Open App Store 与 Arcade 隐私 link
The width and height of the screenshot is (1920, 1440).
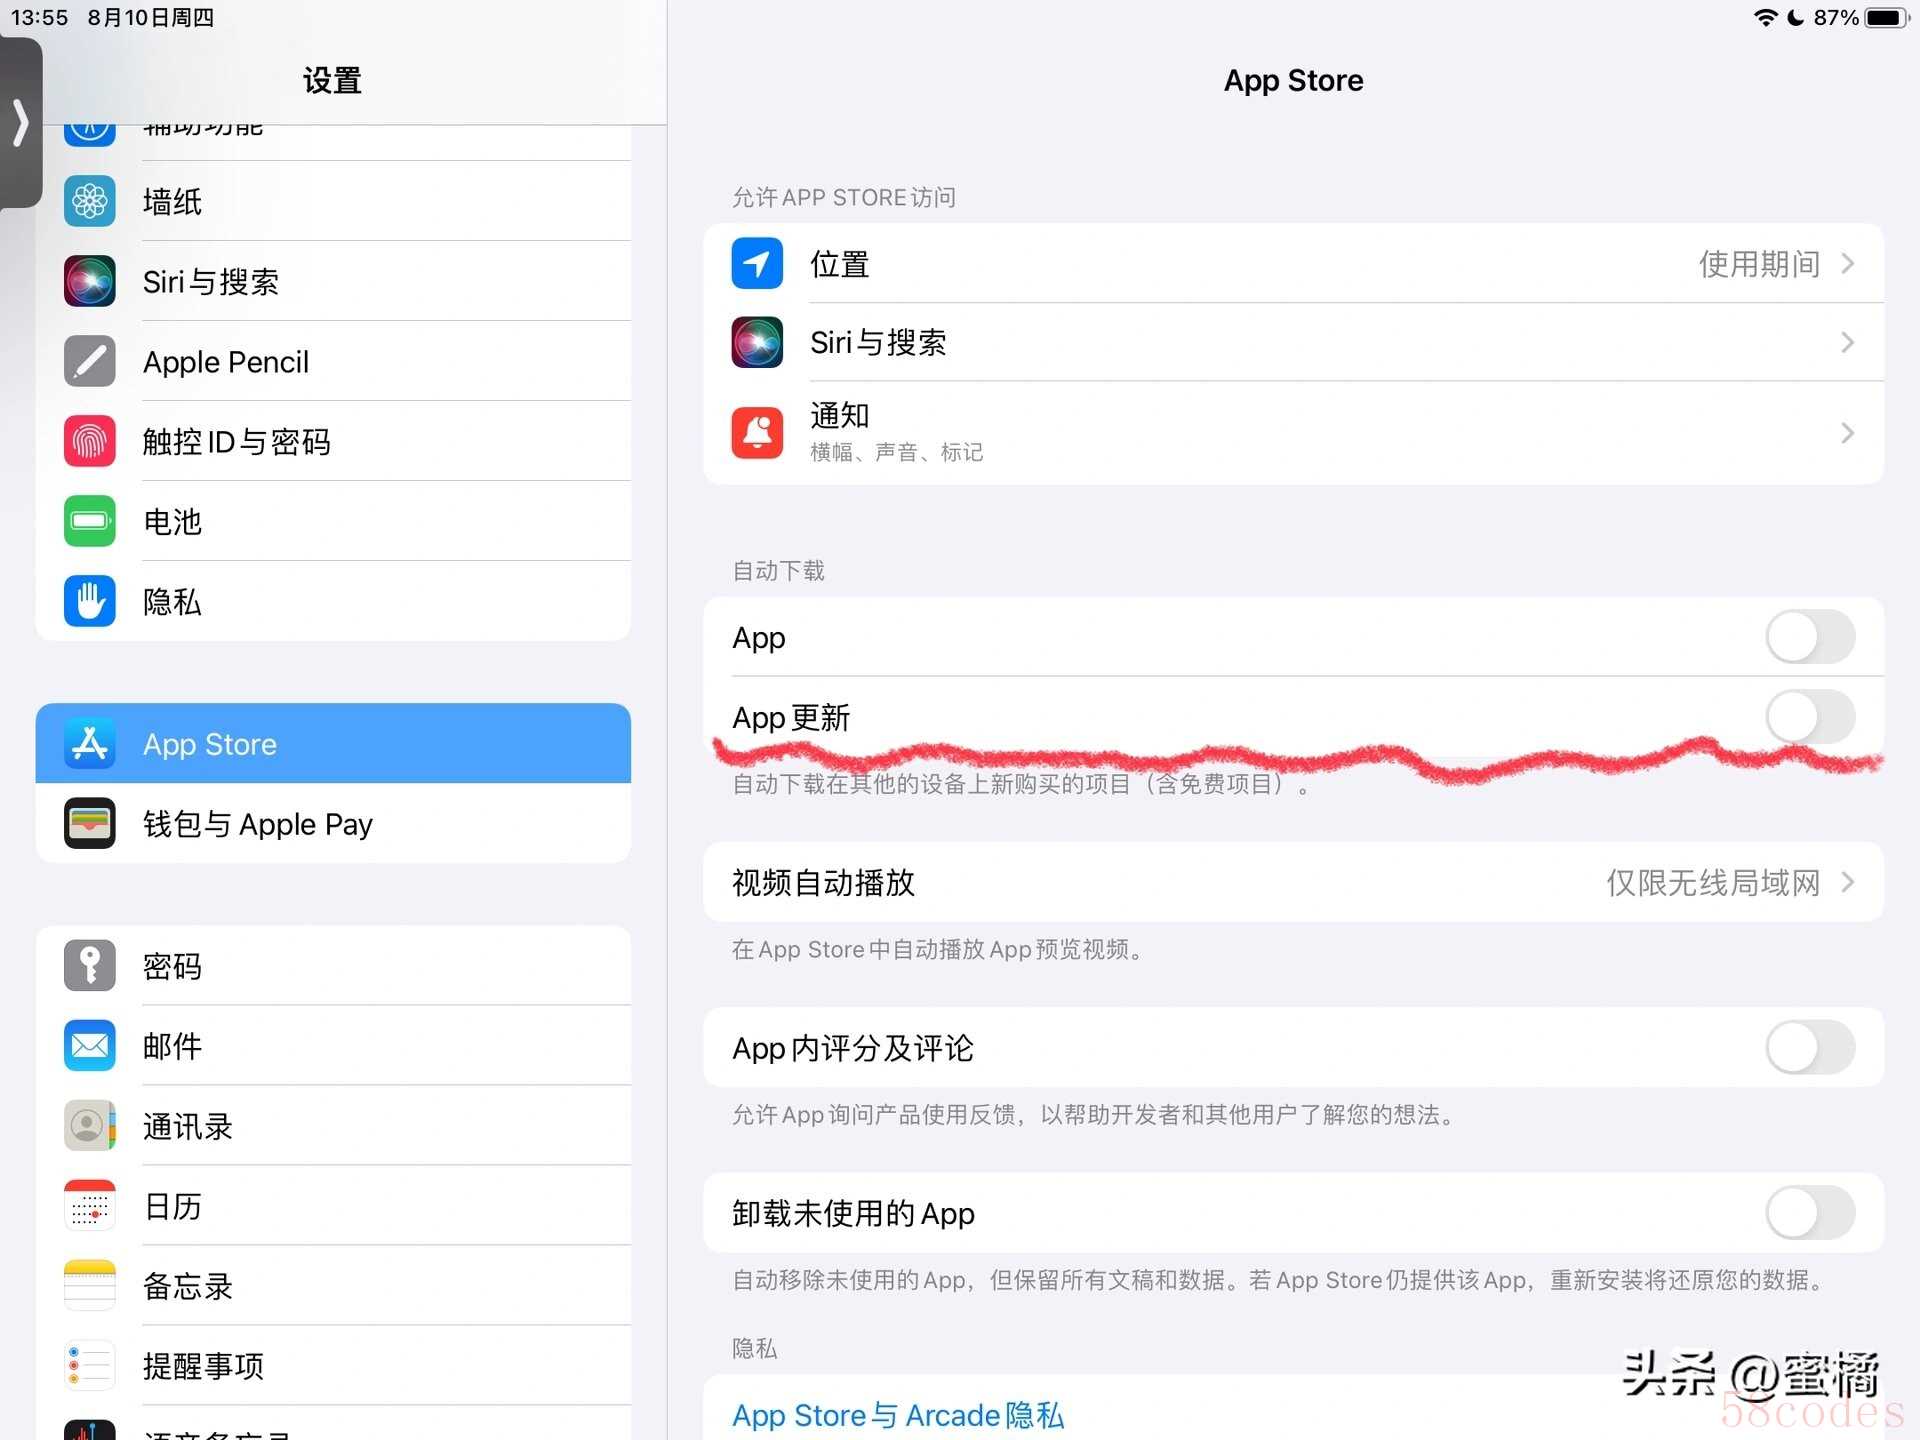coord(898,1415)
